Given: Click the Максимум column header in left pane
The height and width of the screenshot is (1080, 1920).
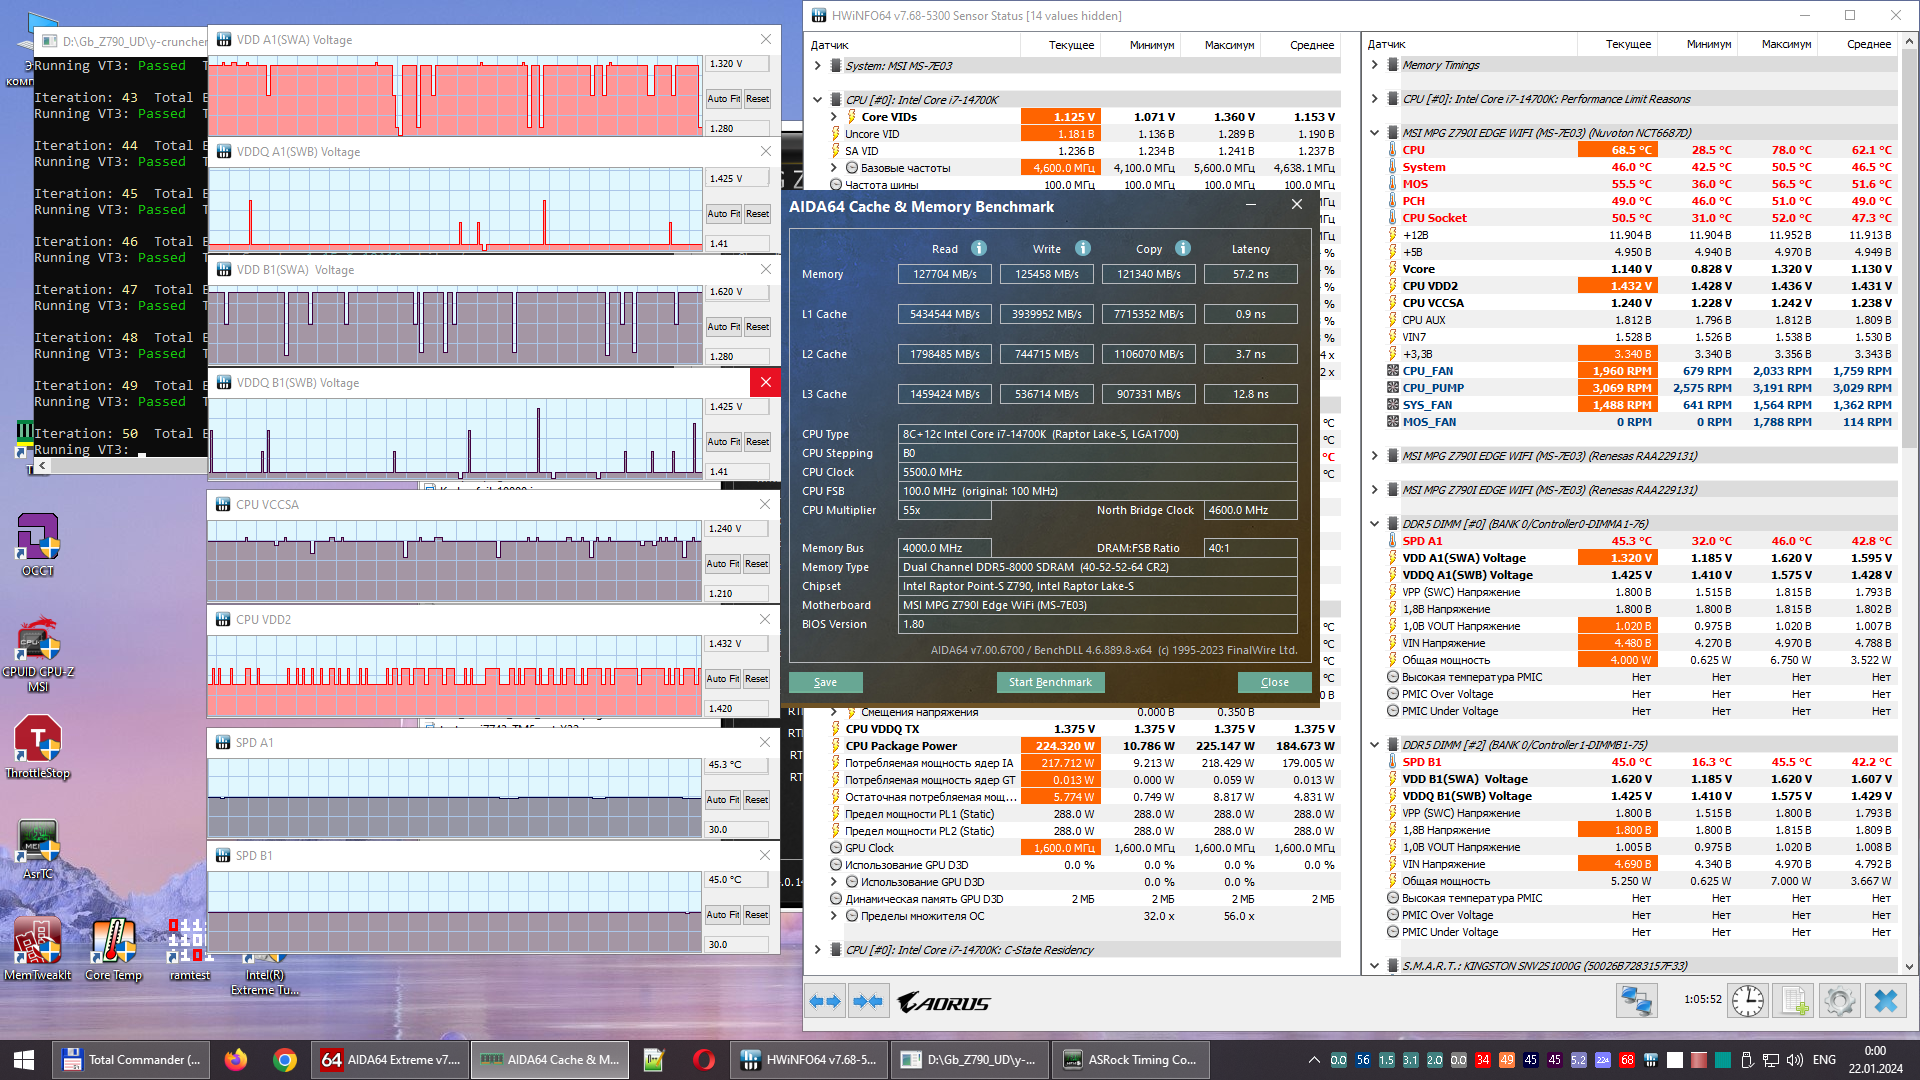Looking at the screenshot, I should [x=1228, y=45].
